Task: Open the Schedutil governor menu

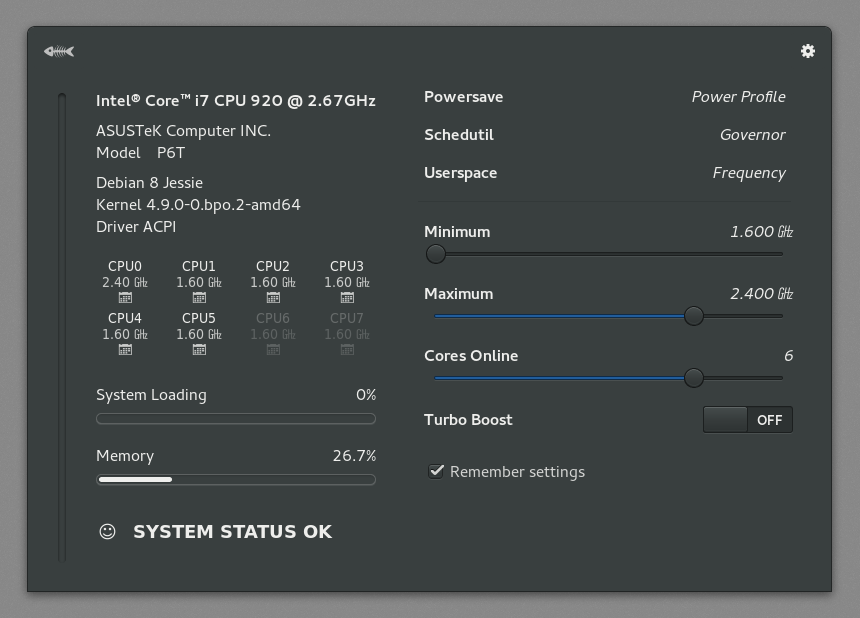Action: click(x=605, y=135)
